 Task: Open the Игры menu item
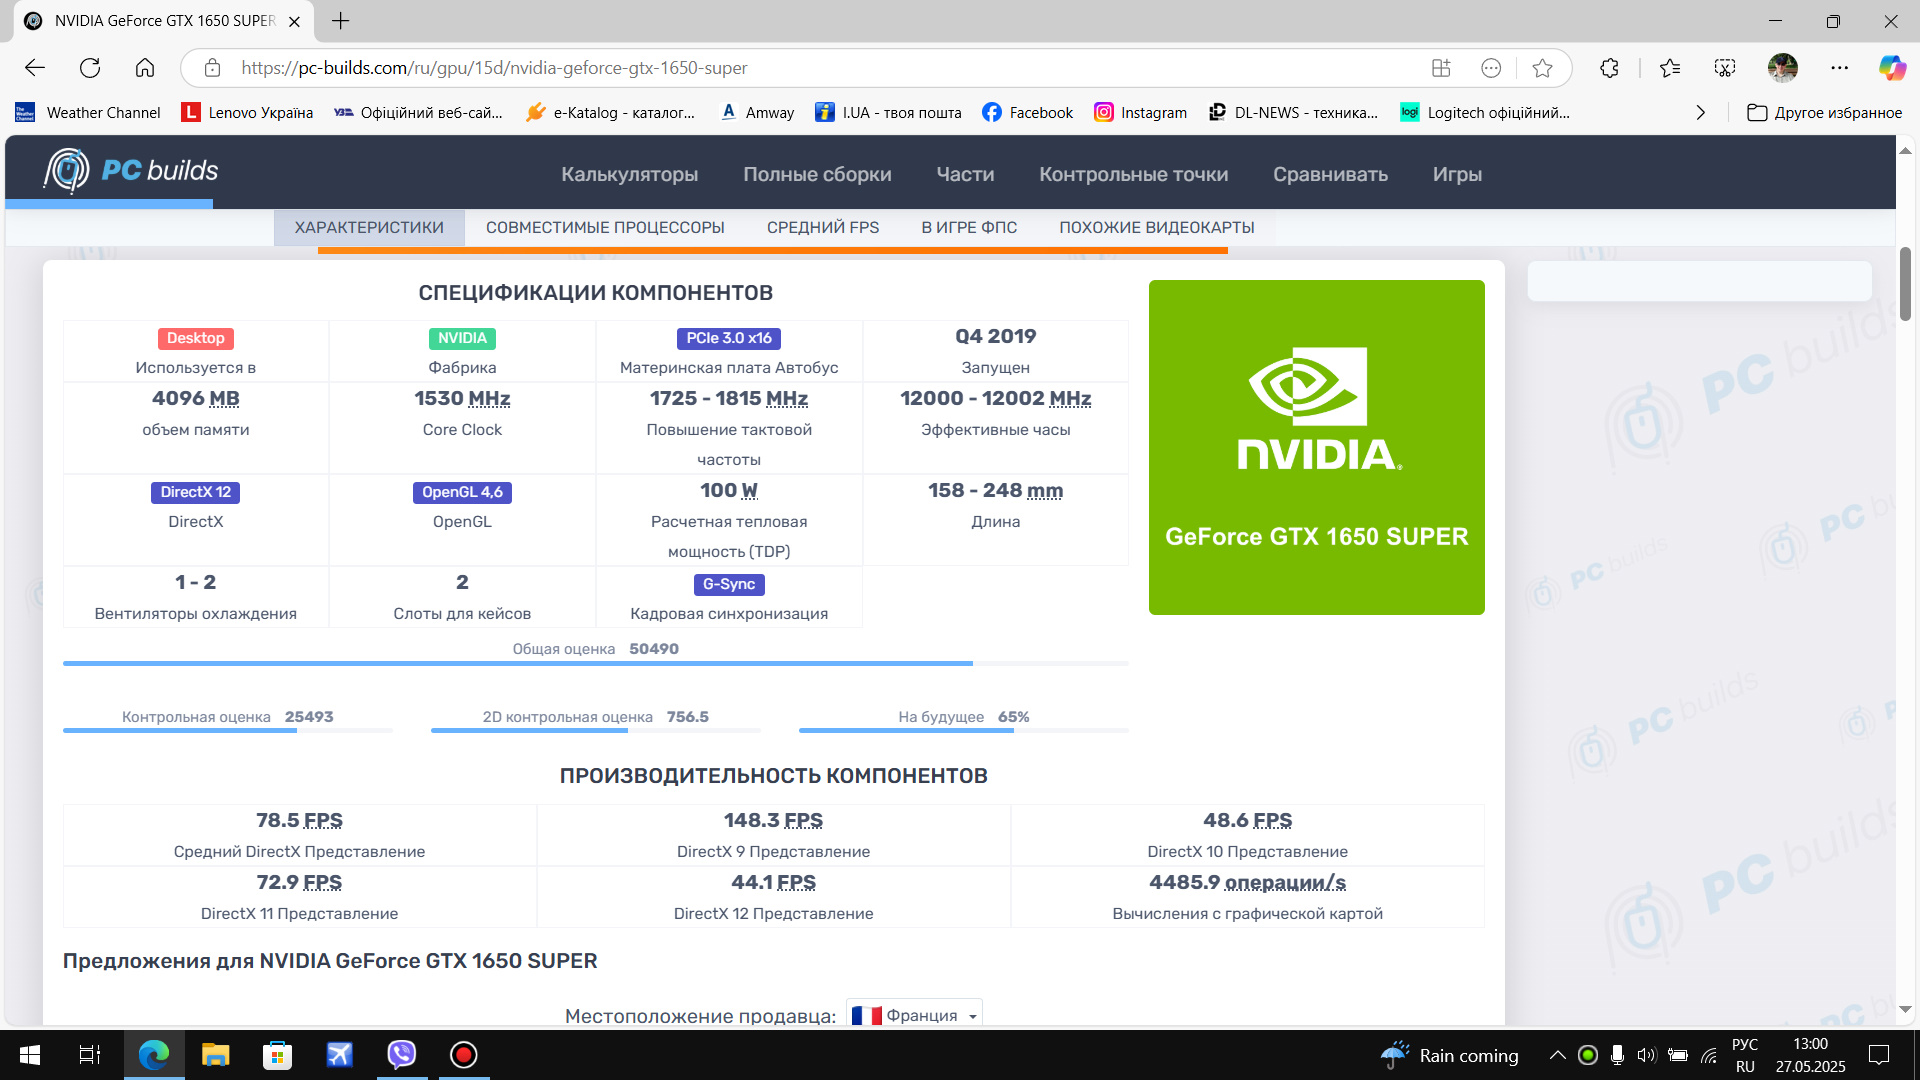(1457, 174)
